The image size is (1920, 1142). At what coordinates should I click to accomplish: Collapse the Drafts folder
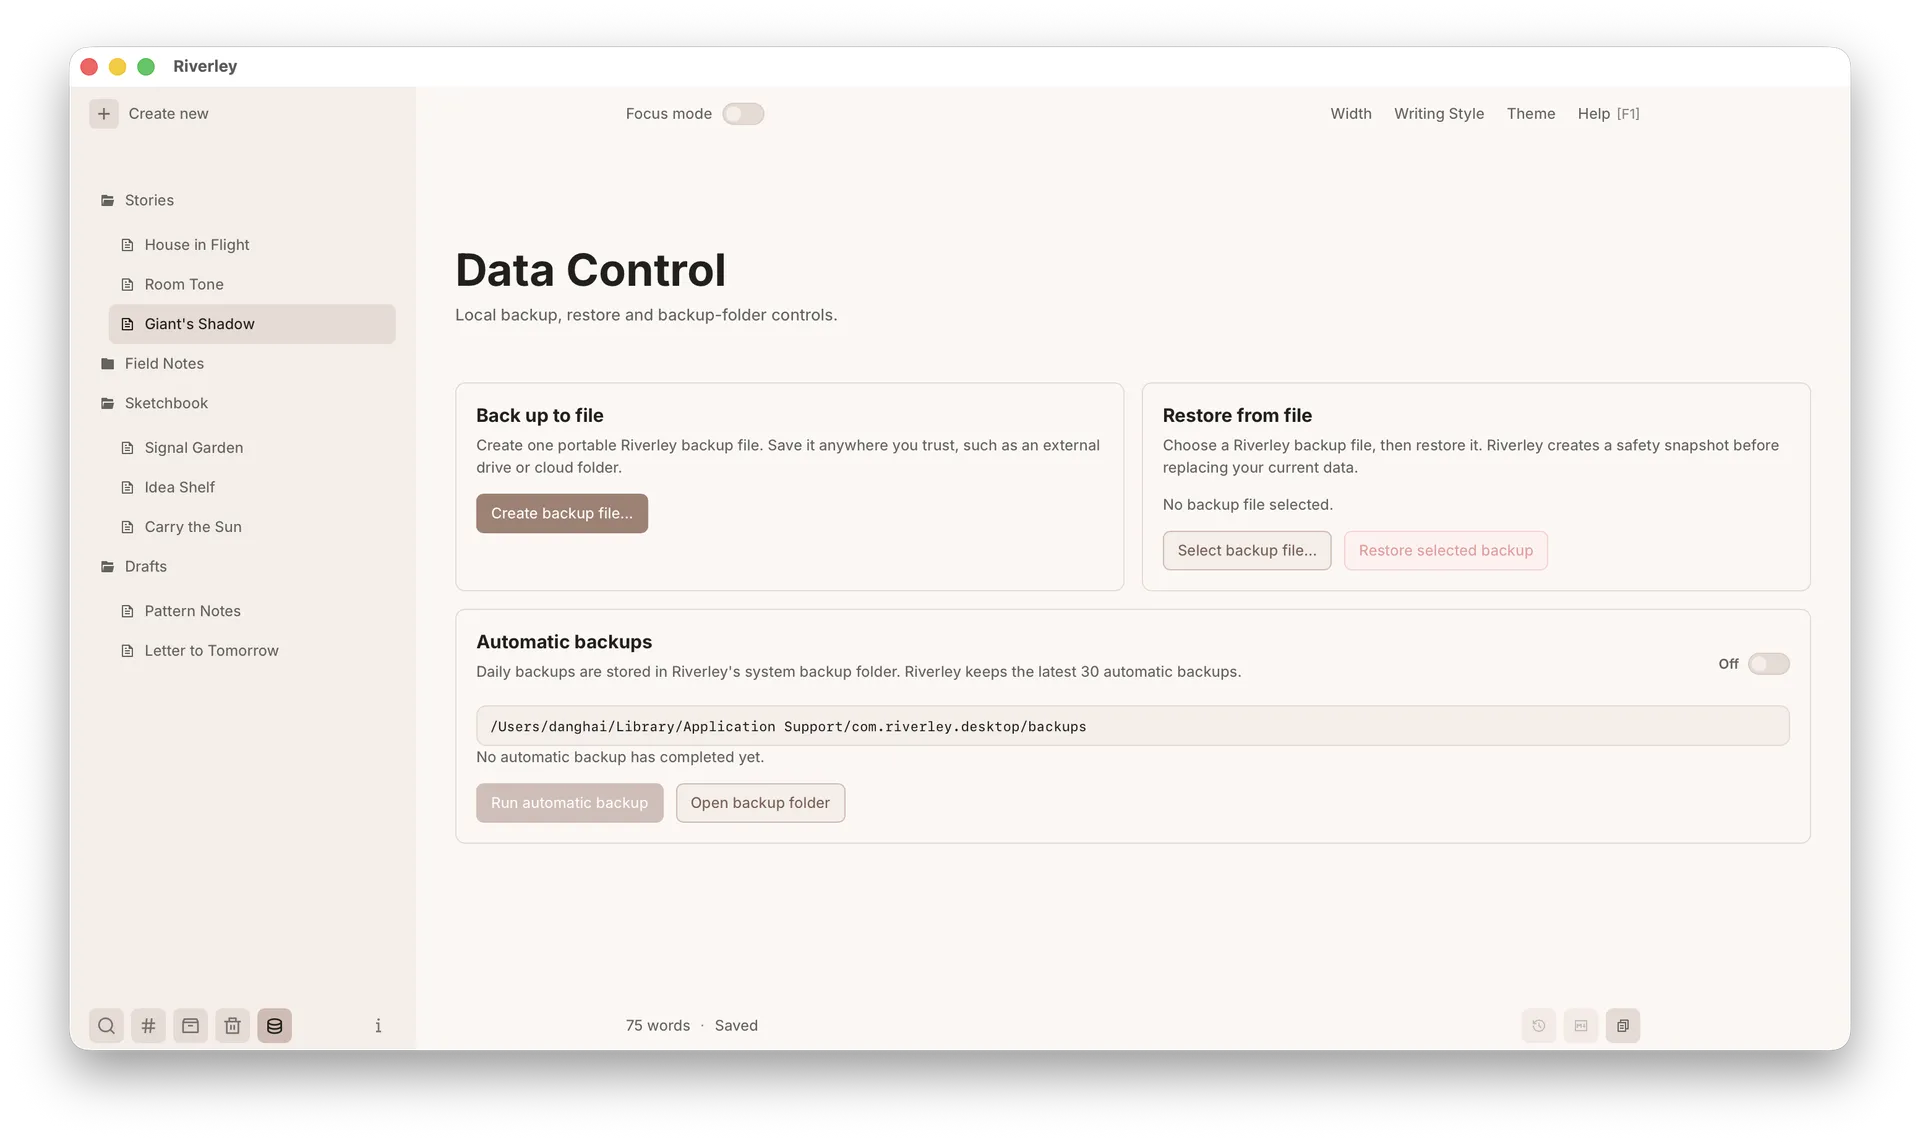click(107, 567)
